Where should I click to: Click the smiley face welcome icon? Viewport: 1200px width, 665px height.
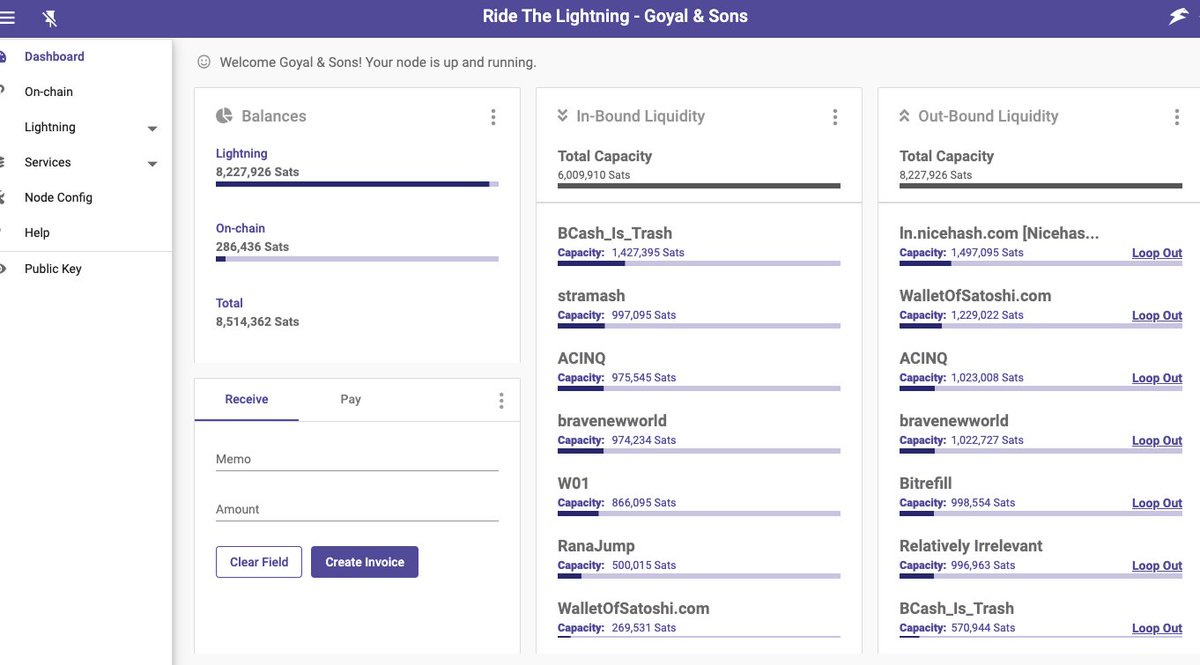click(x=204, y=62)
